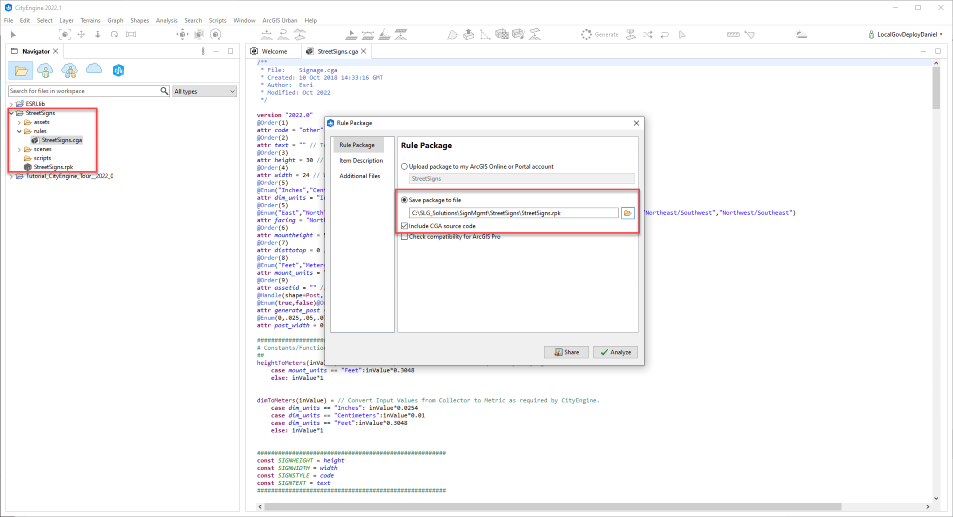The width and height of the screenshot is (953, 517).
Task: Open the plain cloud view in Navigator
Action: pos(94,69)
